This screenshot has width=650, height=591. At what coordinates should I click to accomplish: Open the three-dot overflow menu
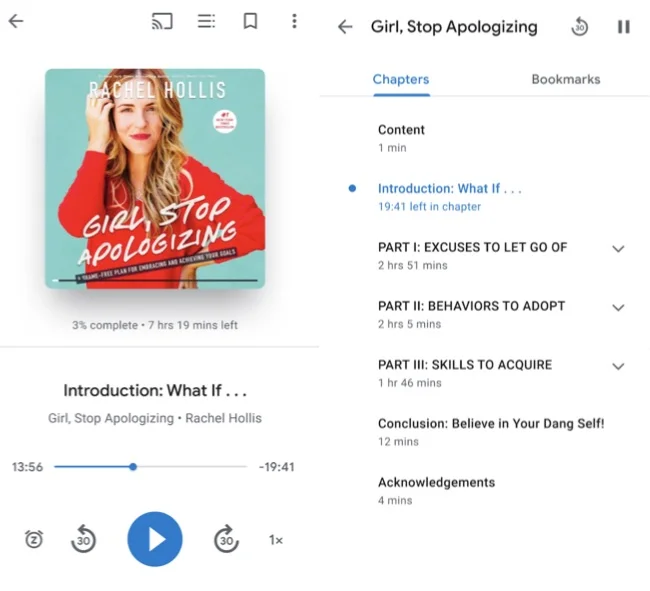294,21
